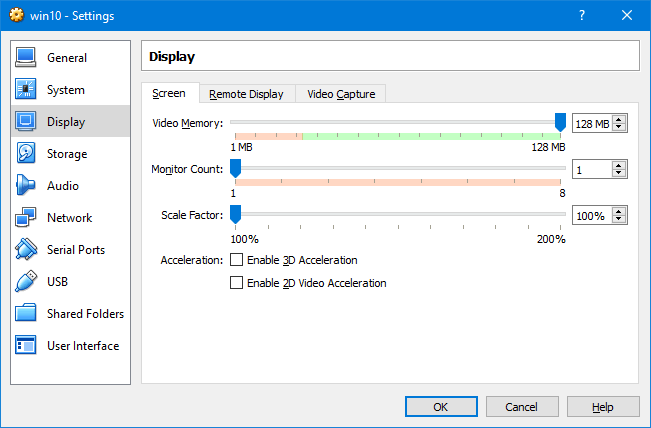Enable 2D Video Acceleration checkbox
The image size is (651, 428).
click(237, 283)
